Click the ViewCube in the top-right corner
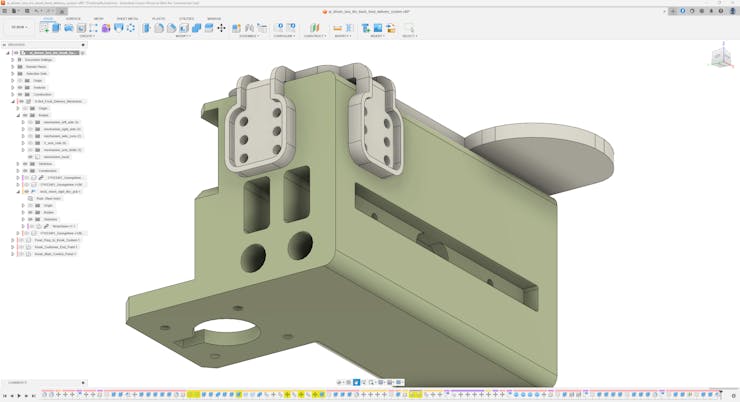The height and width of the screenshot is (402, 740). pyautogui.click(x=720, y=57)
